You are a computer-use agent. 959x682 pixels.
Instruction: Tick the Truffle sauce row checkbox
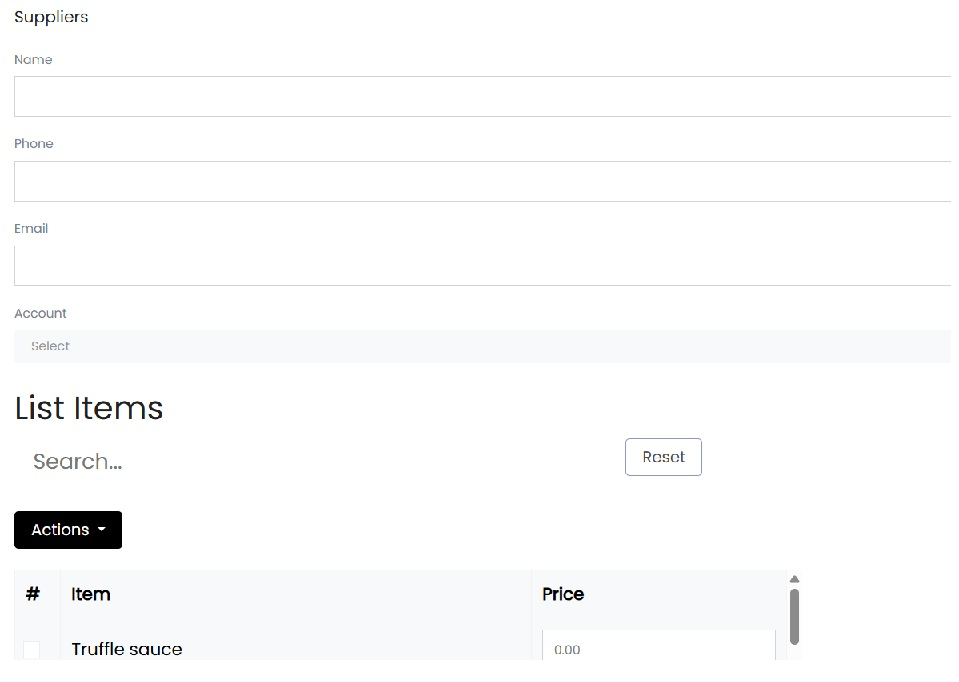coord(31,650)
